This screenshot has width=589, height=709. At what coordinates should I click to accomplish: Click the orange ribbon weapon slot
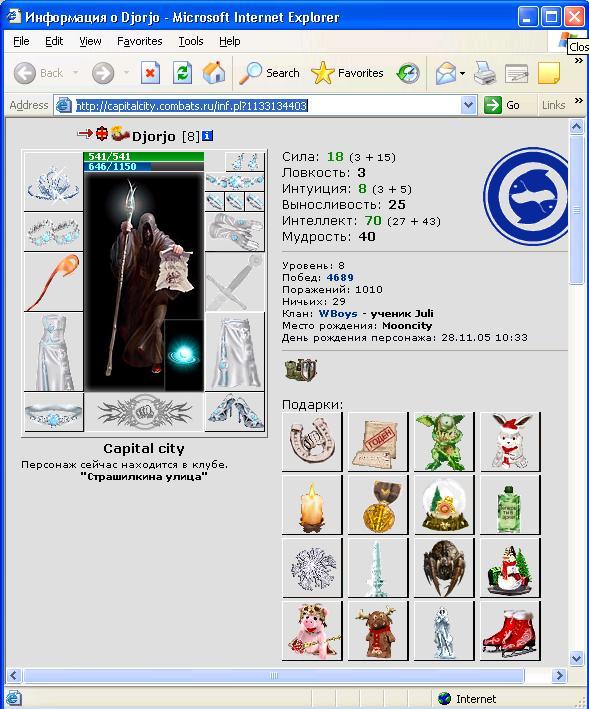click(53, 282)
